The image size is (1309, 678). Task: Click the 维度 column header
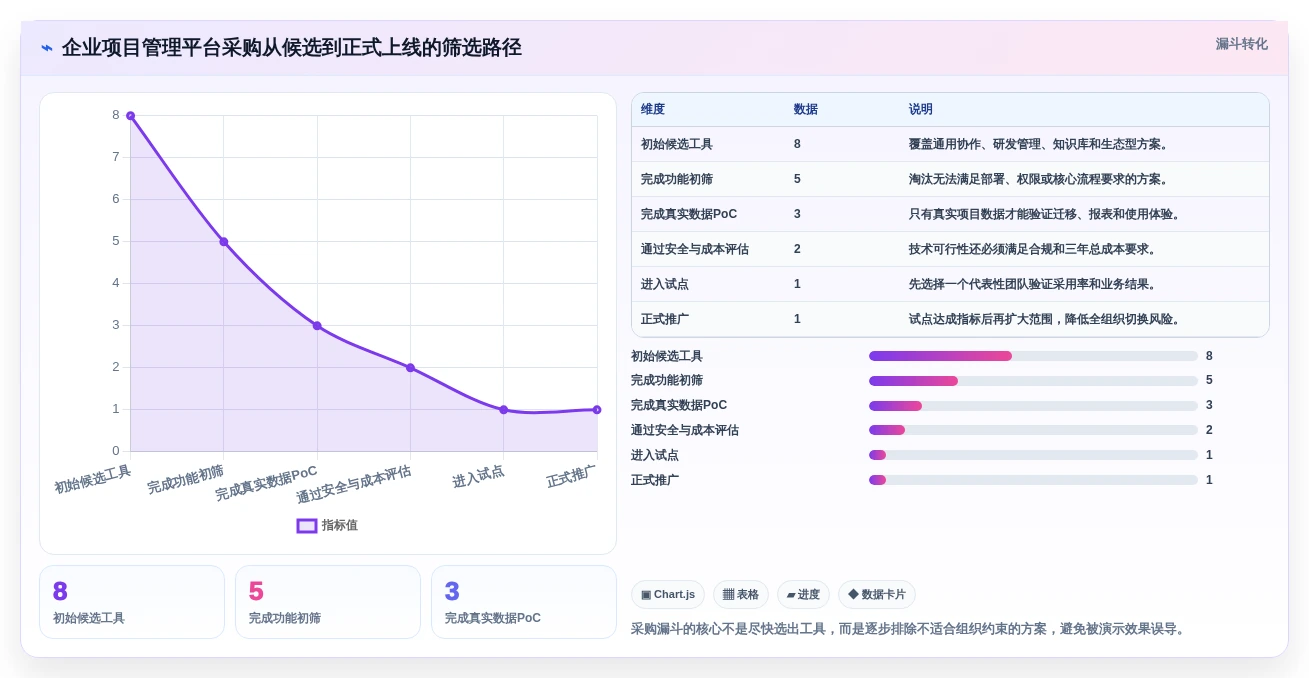click(x=653, y=109)
